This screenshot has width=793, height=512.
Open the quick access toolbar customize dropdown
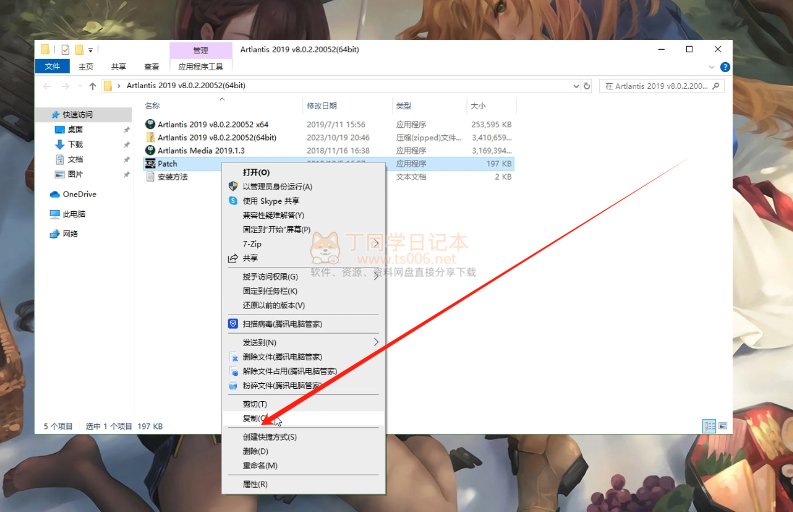pyautogui.click(x=91, y=50)
